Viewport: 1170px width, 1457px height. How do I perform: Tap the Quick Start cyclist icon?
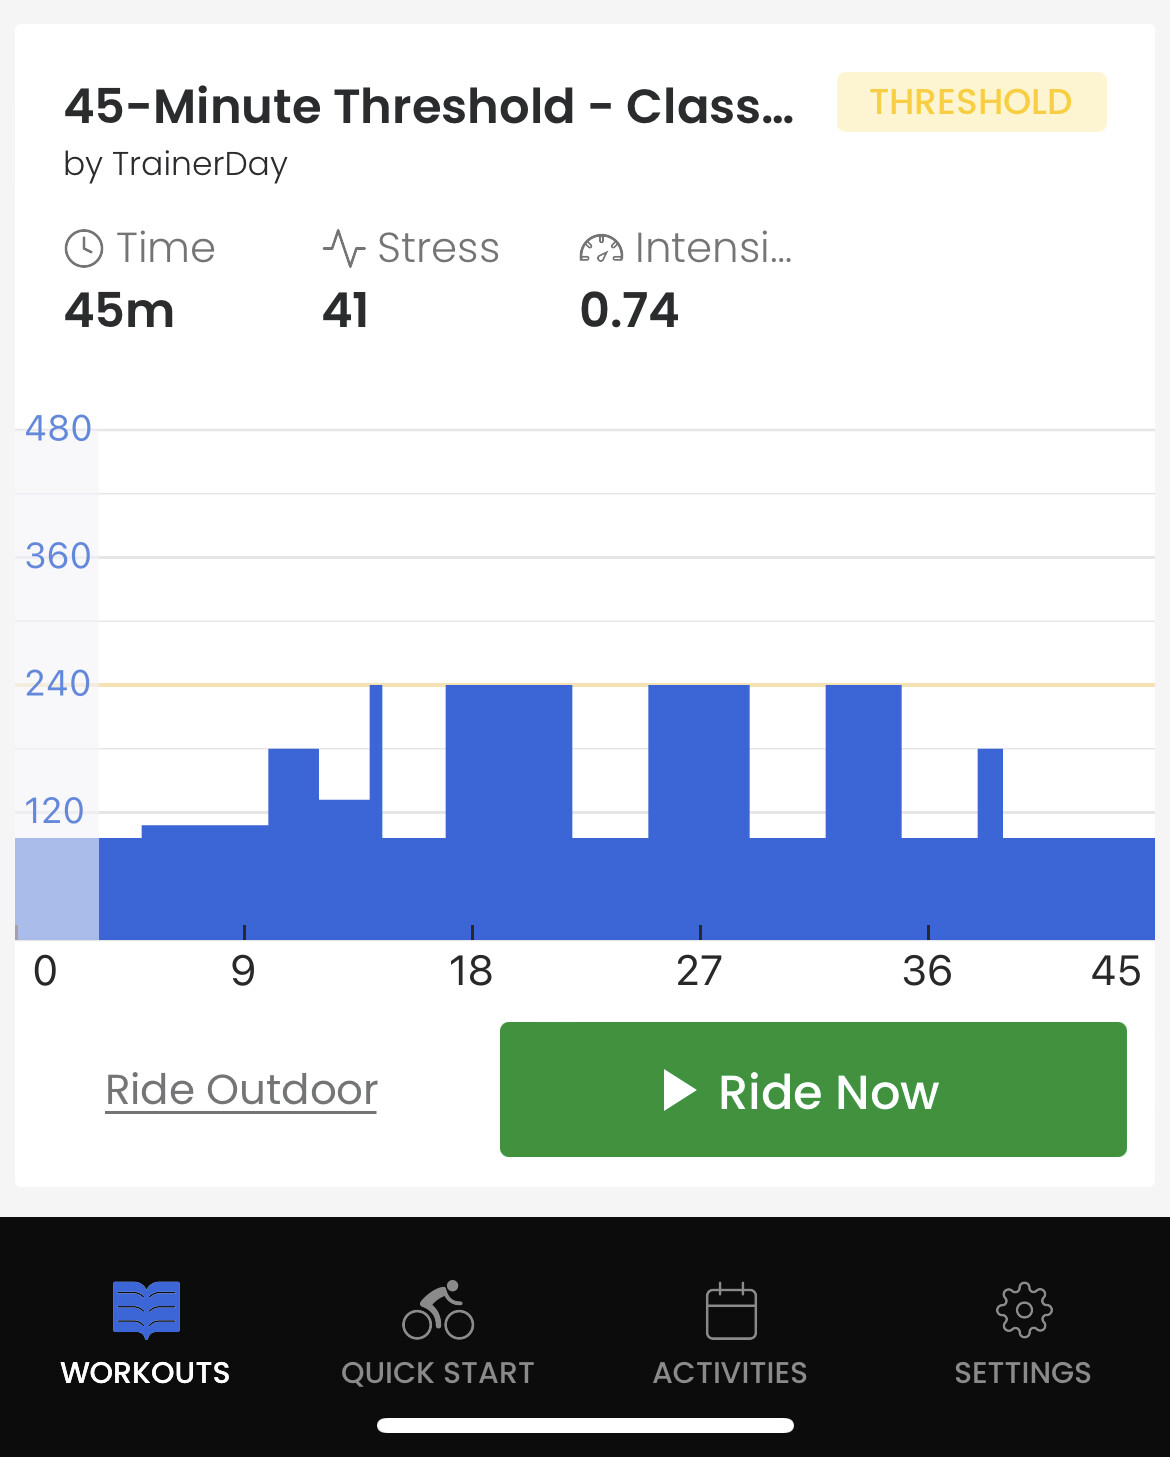click(438, 1309)
